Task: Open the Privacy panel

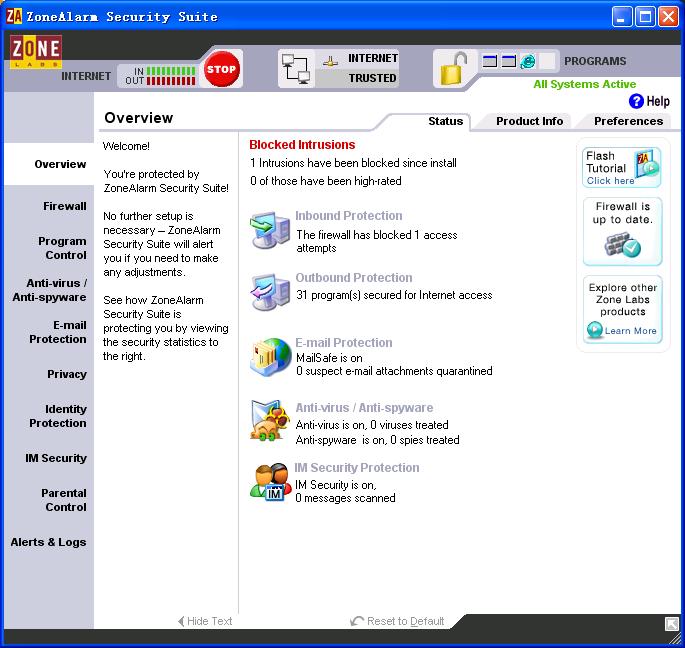Action: 66,374
